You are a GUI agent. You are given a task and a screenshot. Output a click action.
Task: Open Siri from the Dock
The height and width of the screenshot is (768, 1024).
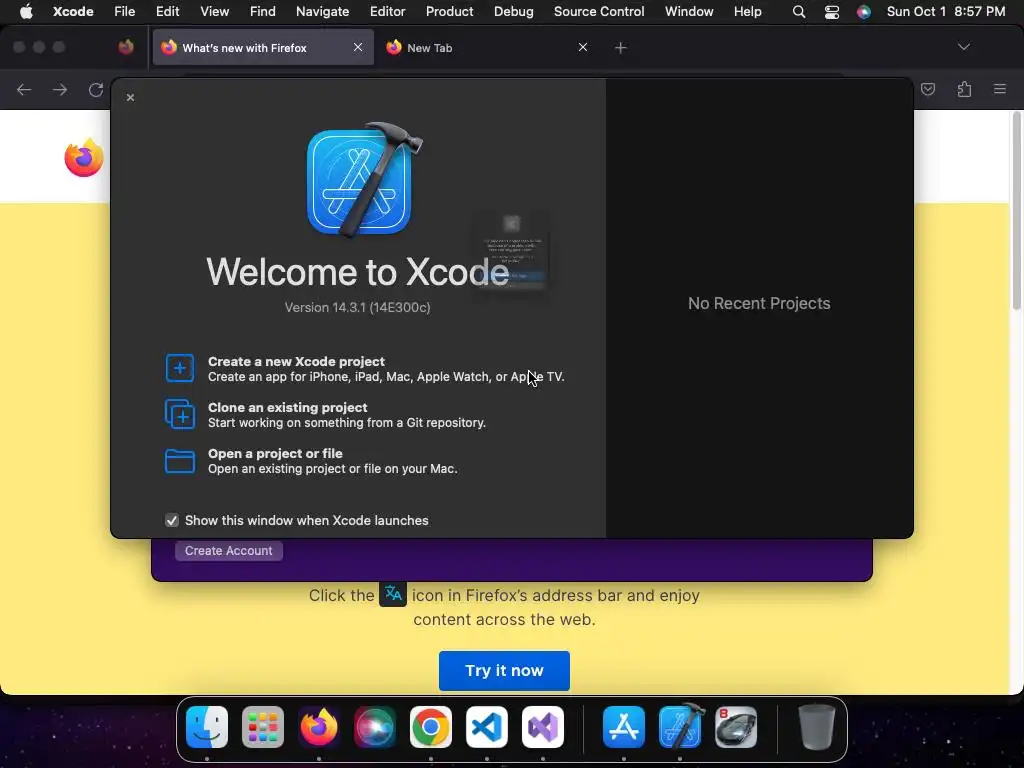[x=375, y=727]
